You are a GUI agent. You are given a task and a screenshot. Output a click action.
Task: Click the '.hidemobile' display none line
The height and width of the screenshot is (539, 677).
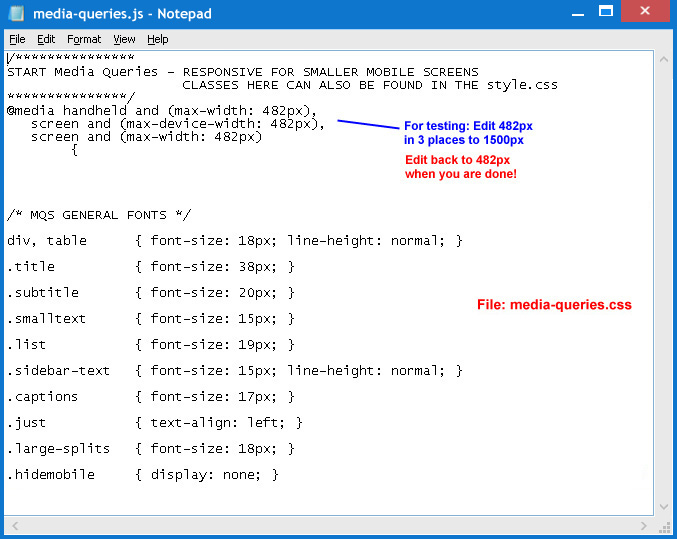[x=143, y=475]
